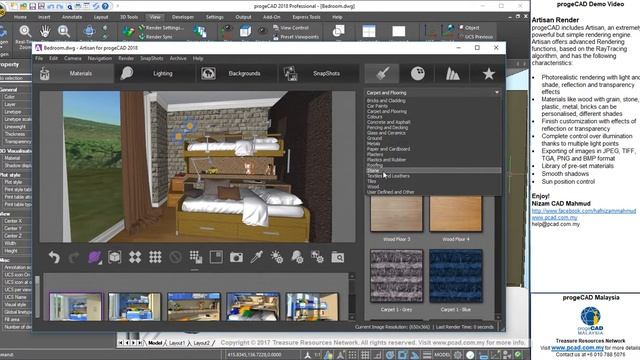
Task: Select the Carpet 1 - Blue swatch
Action: (456, 276)
